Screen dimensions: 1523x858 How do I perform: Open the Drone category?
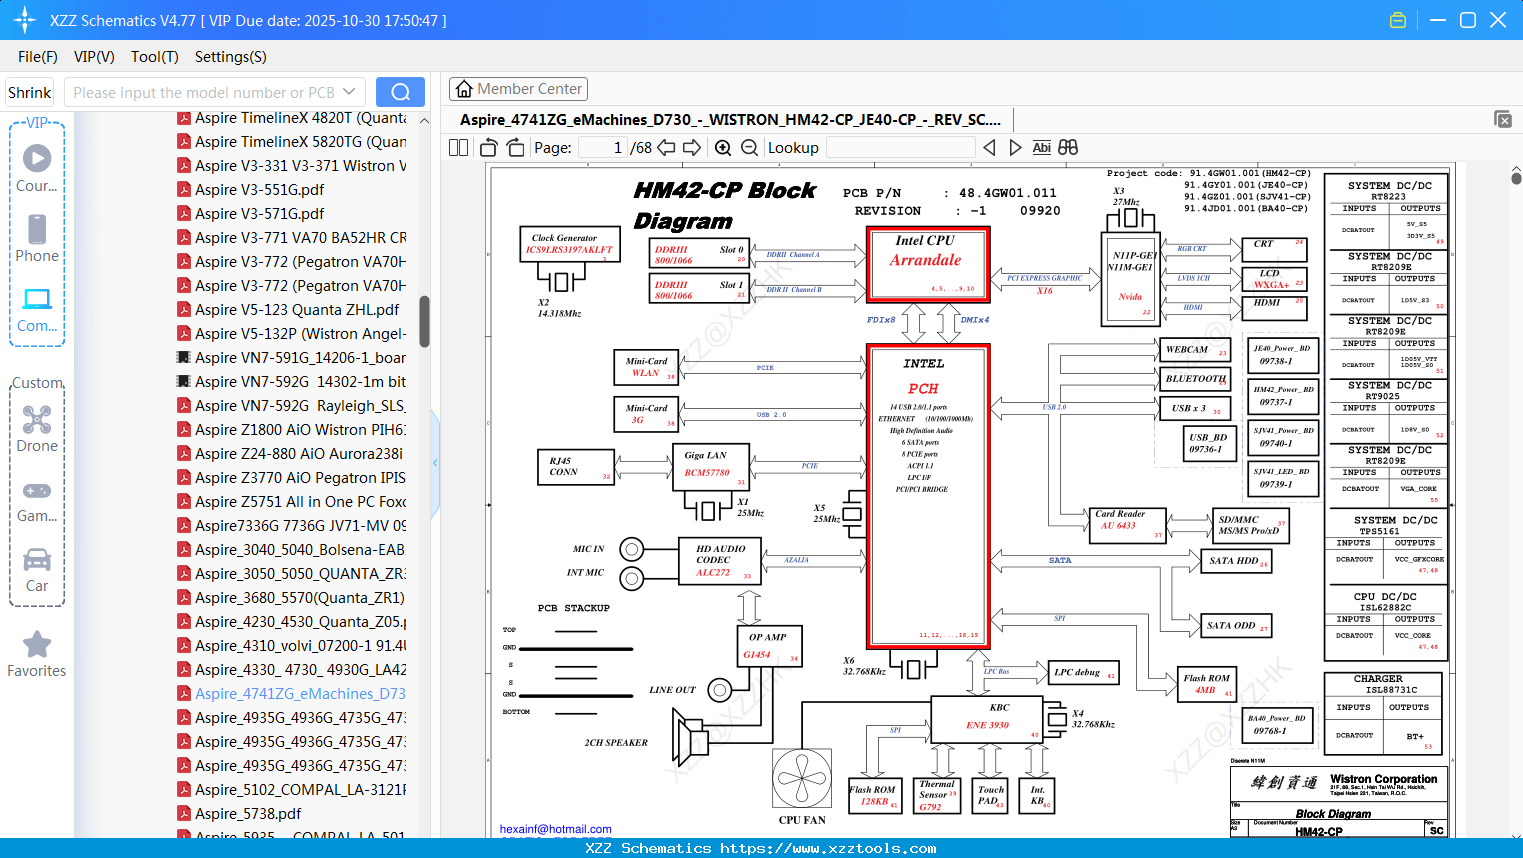(x=37, y=429)
